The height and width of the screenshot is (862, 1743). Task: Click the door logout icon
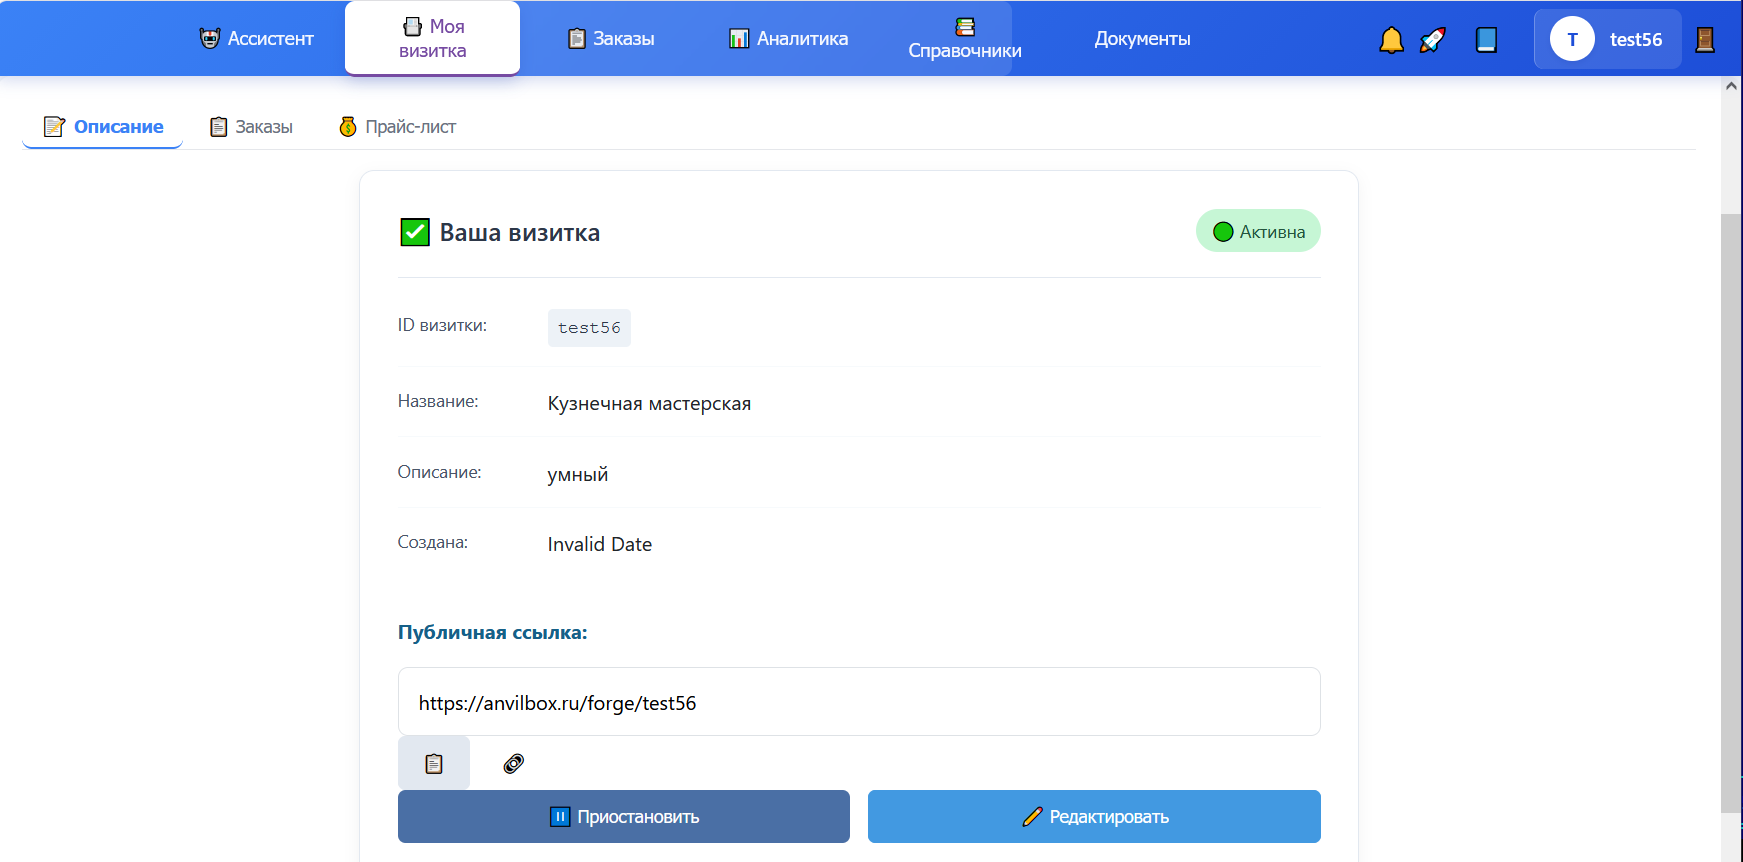[1705, 40]
